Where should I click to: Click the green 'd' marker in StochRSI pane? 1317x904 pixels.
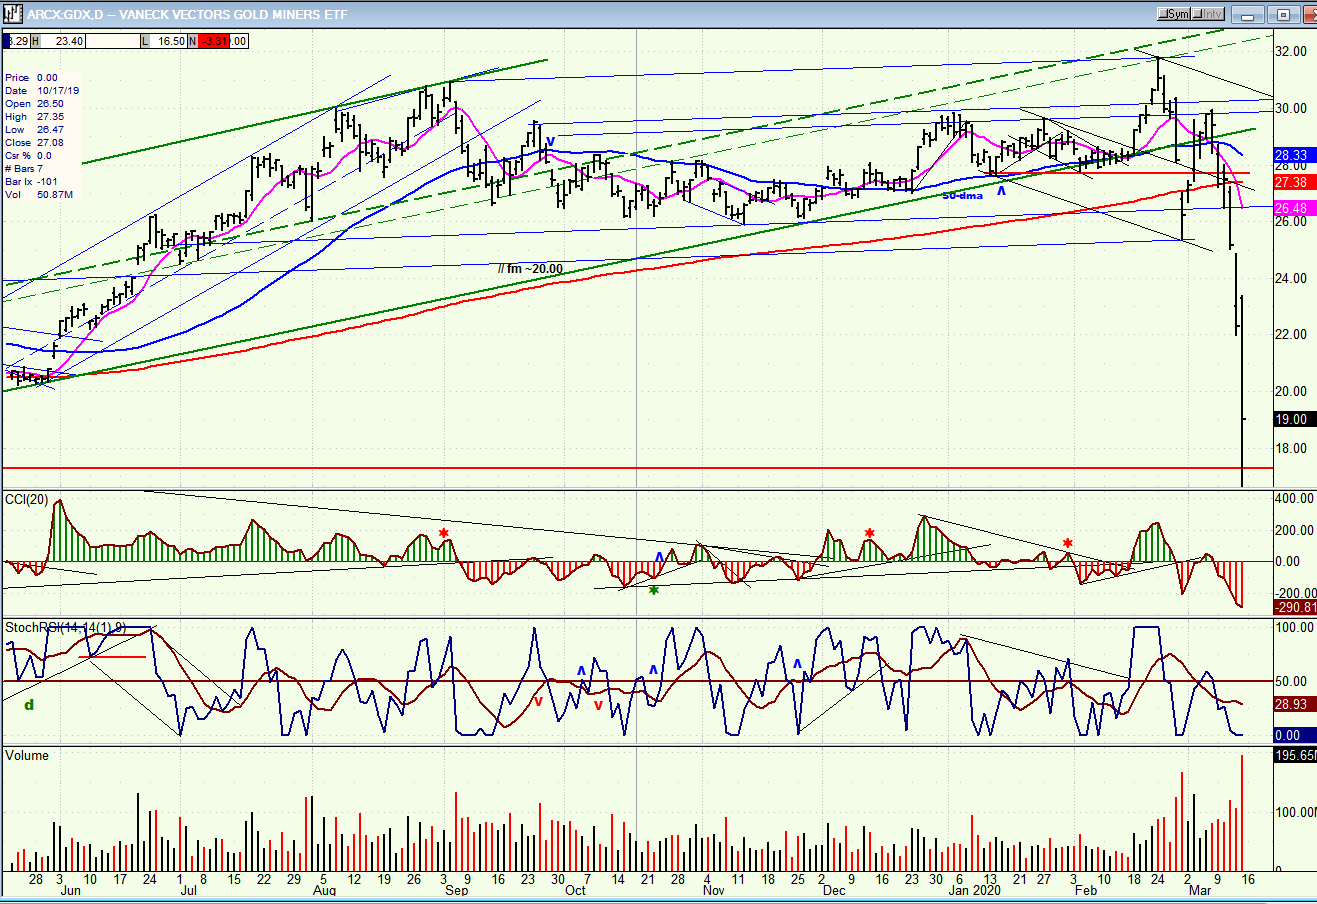[x=29, y=704]
